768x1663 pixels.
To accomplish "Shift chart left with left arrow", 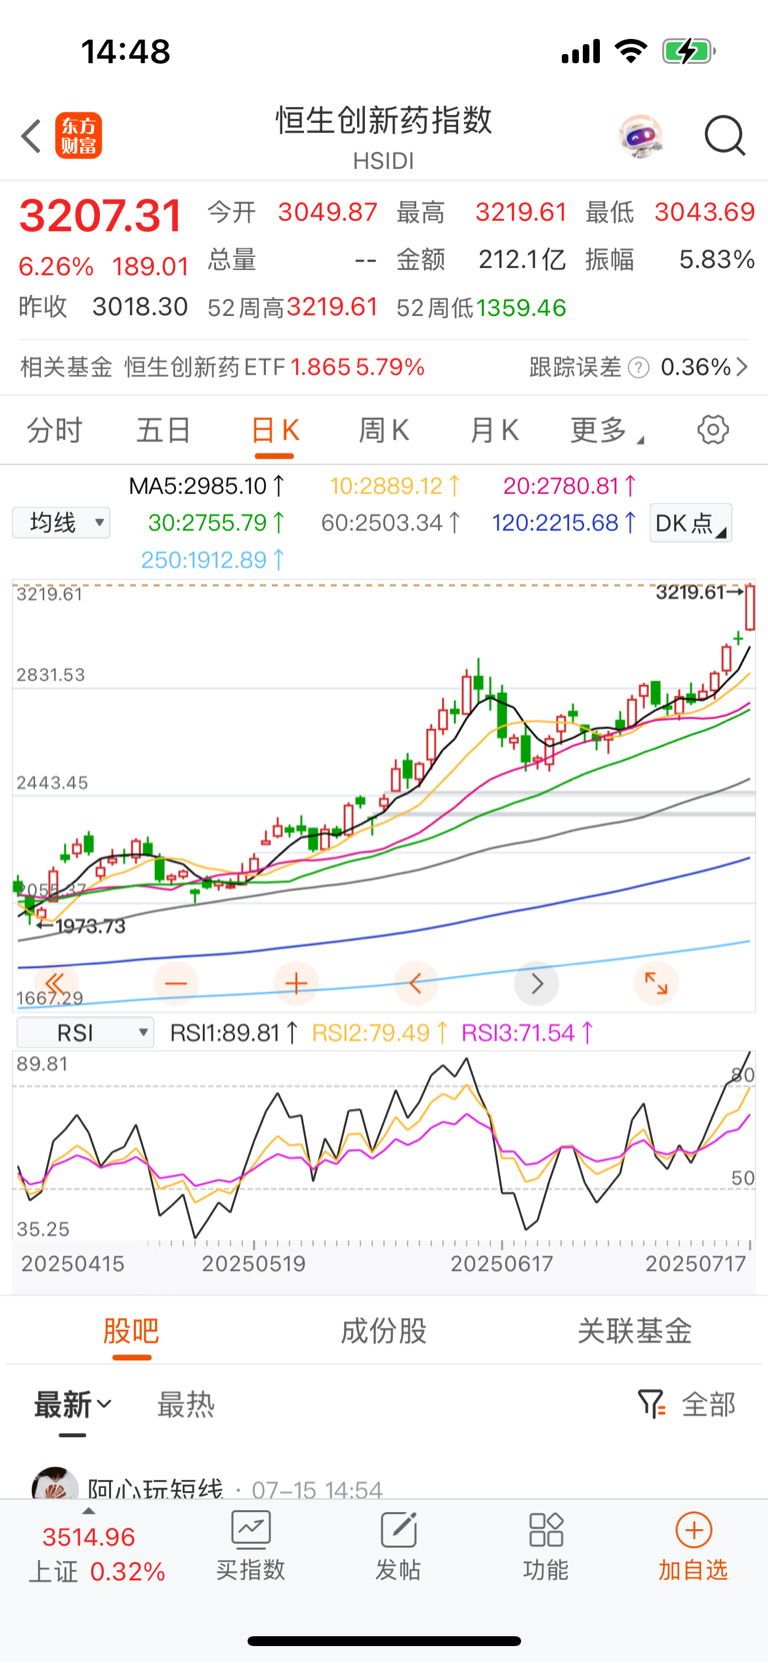I will point(416,984).
